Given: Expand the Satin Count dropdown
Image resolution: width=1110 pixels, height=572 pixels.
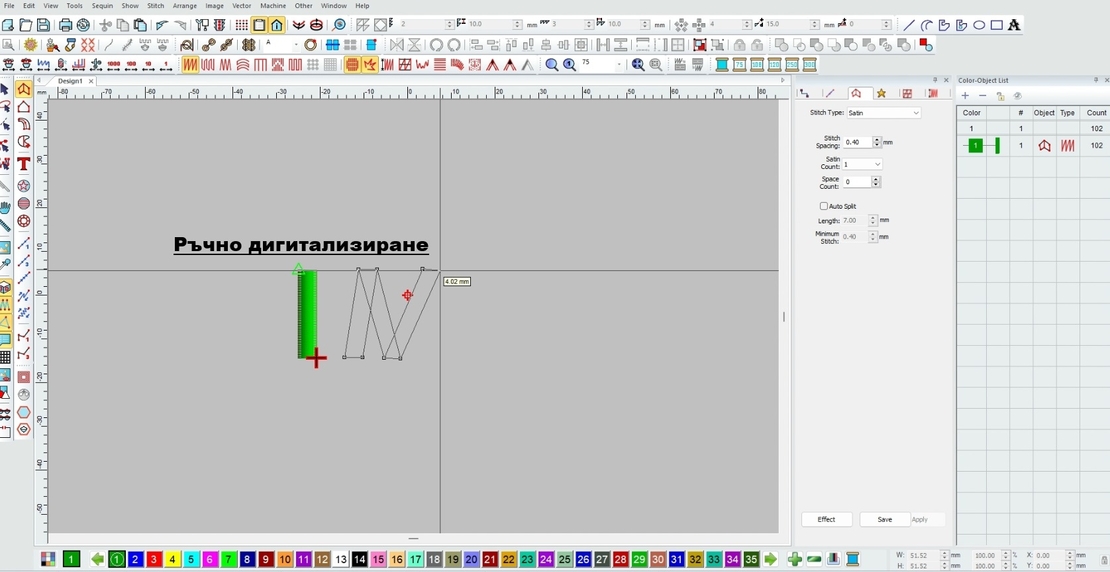Looking at the screenshot, I should [x=877, y=164].
